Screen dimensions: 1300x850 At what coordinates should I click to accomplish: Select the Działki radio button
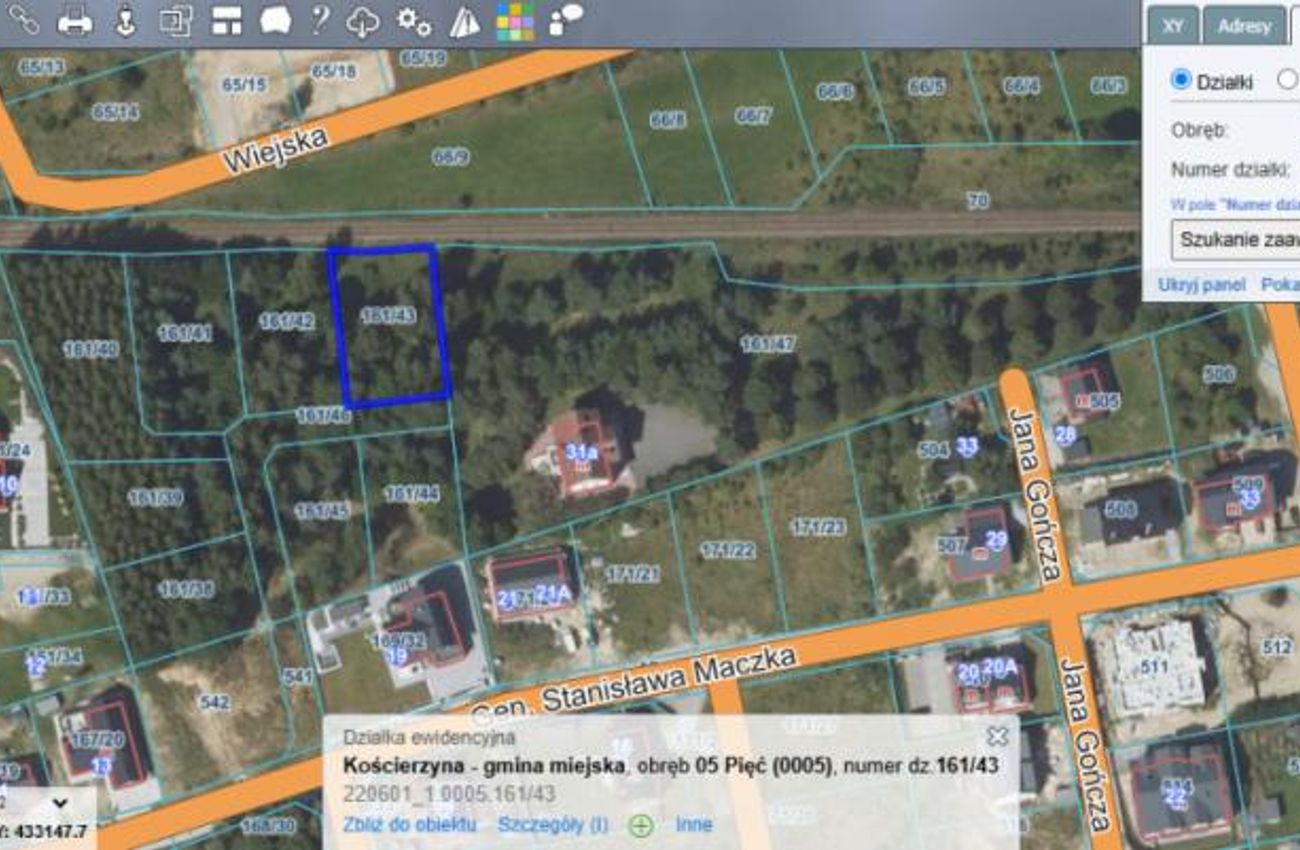click(1181, 80)
